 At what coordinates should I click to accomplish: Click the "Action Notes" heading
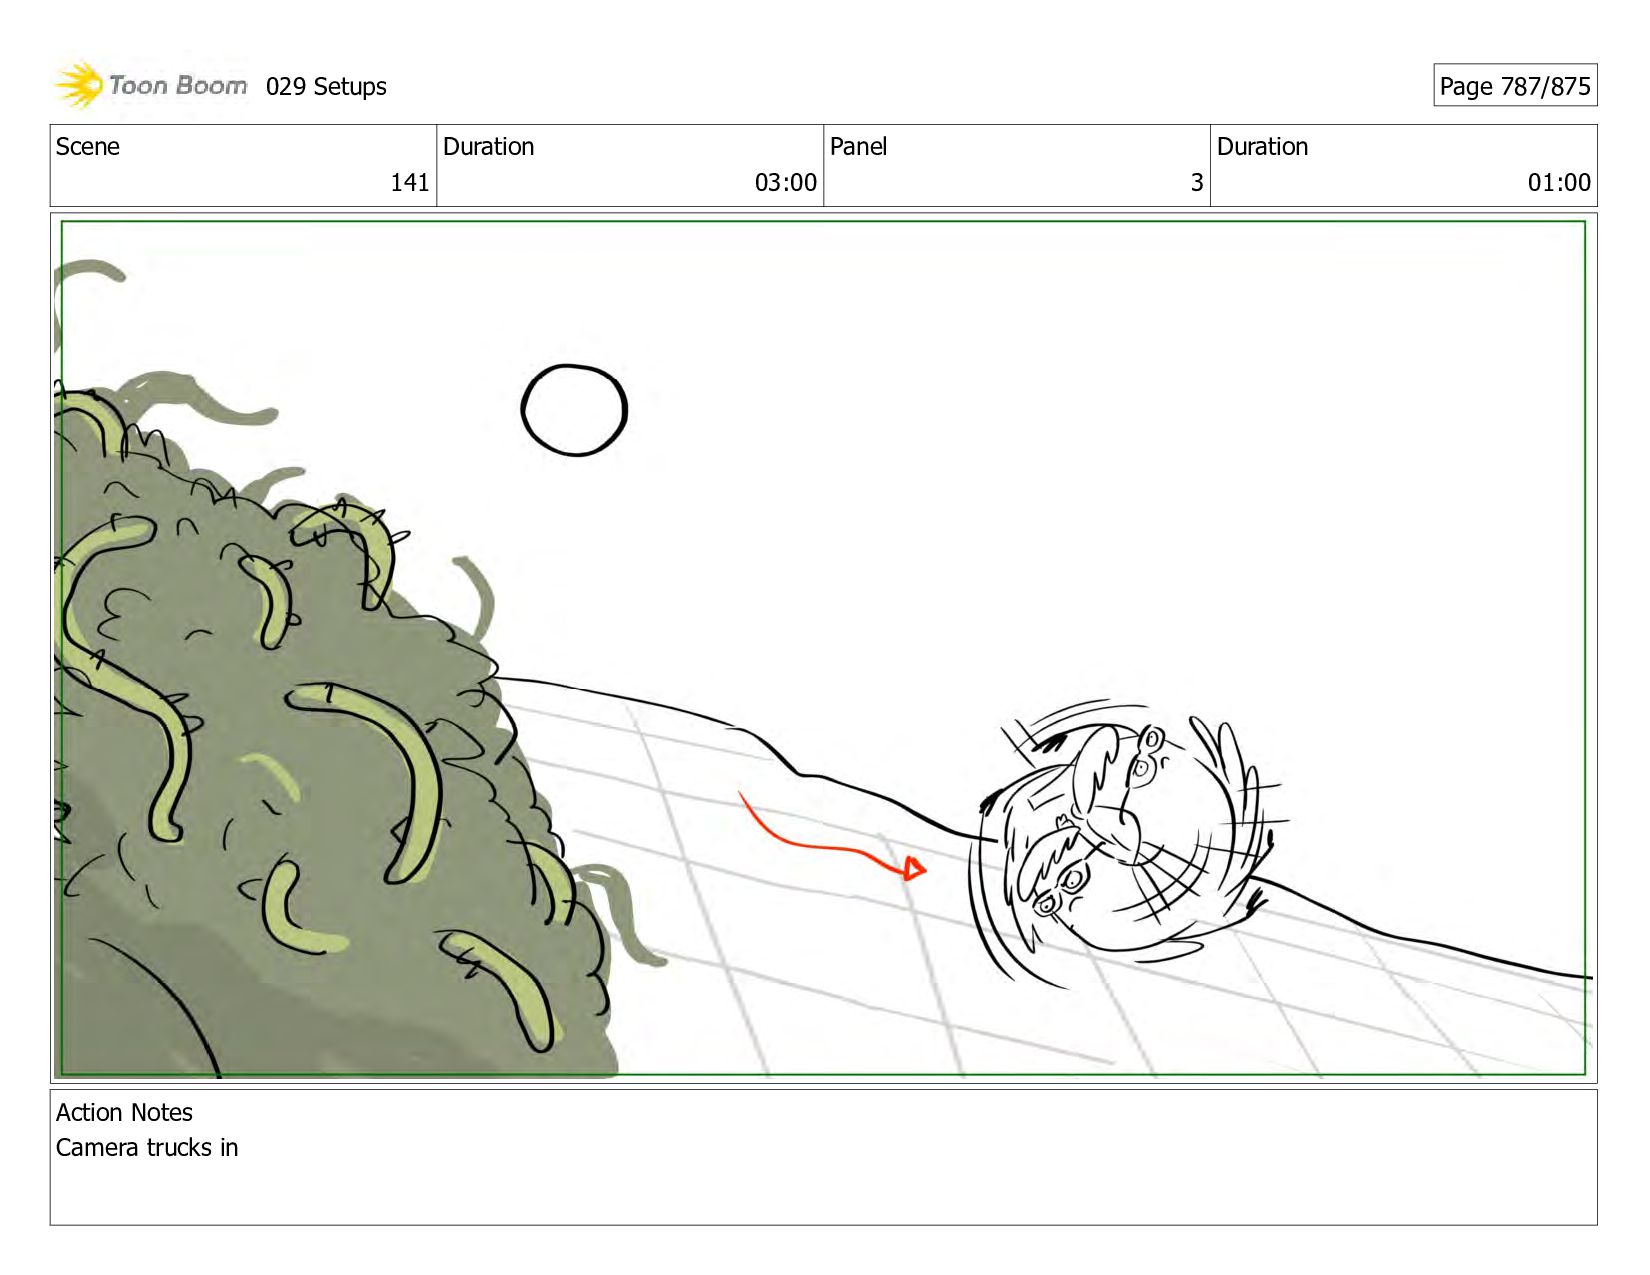click(124, 1113)
